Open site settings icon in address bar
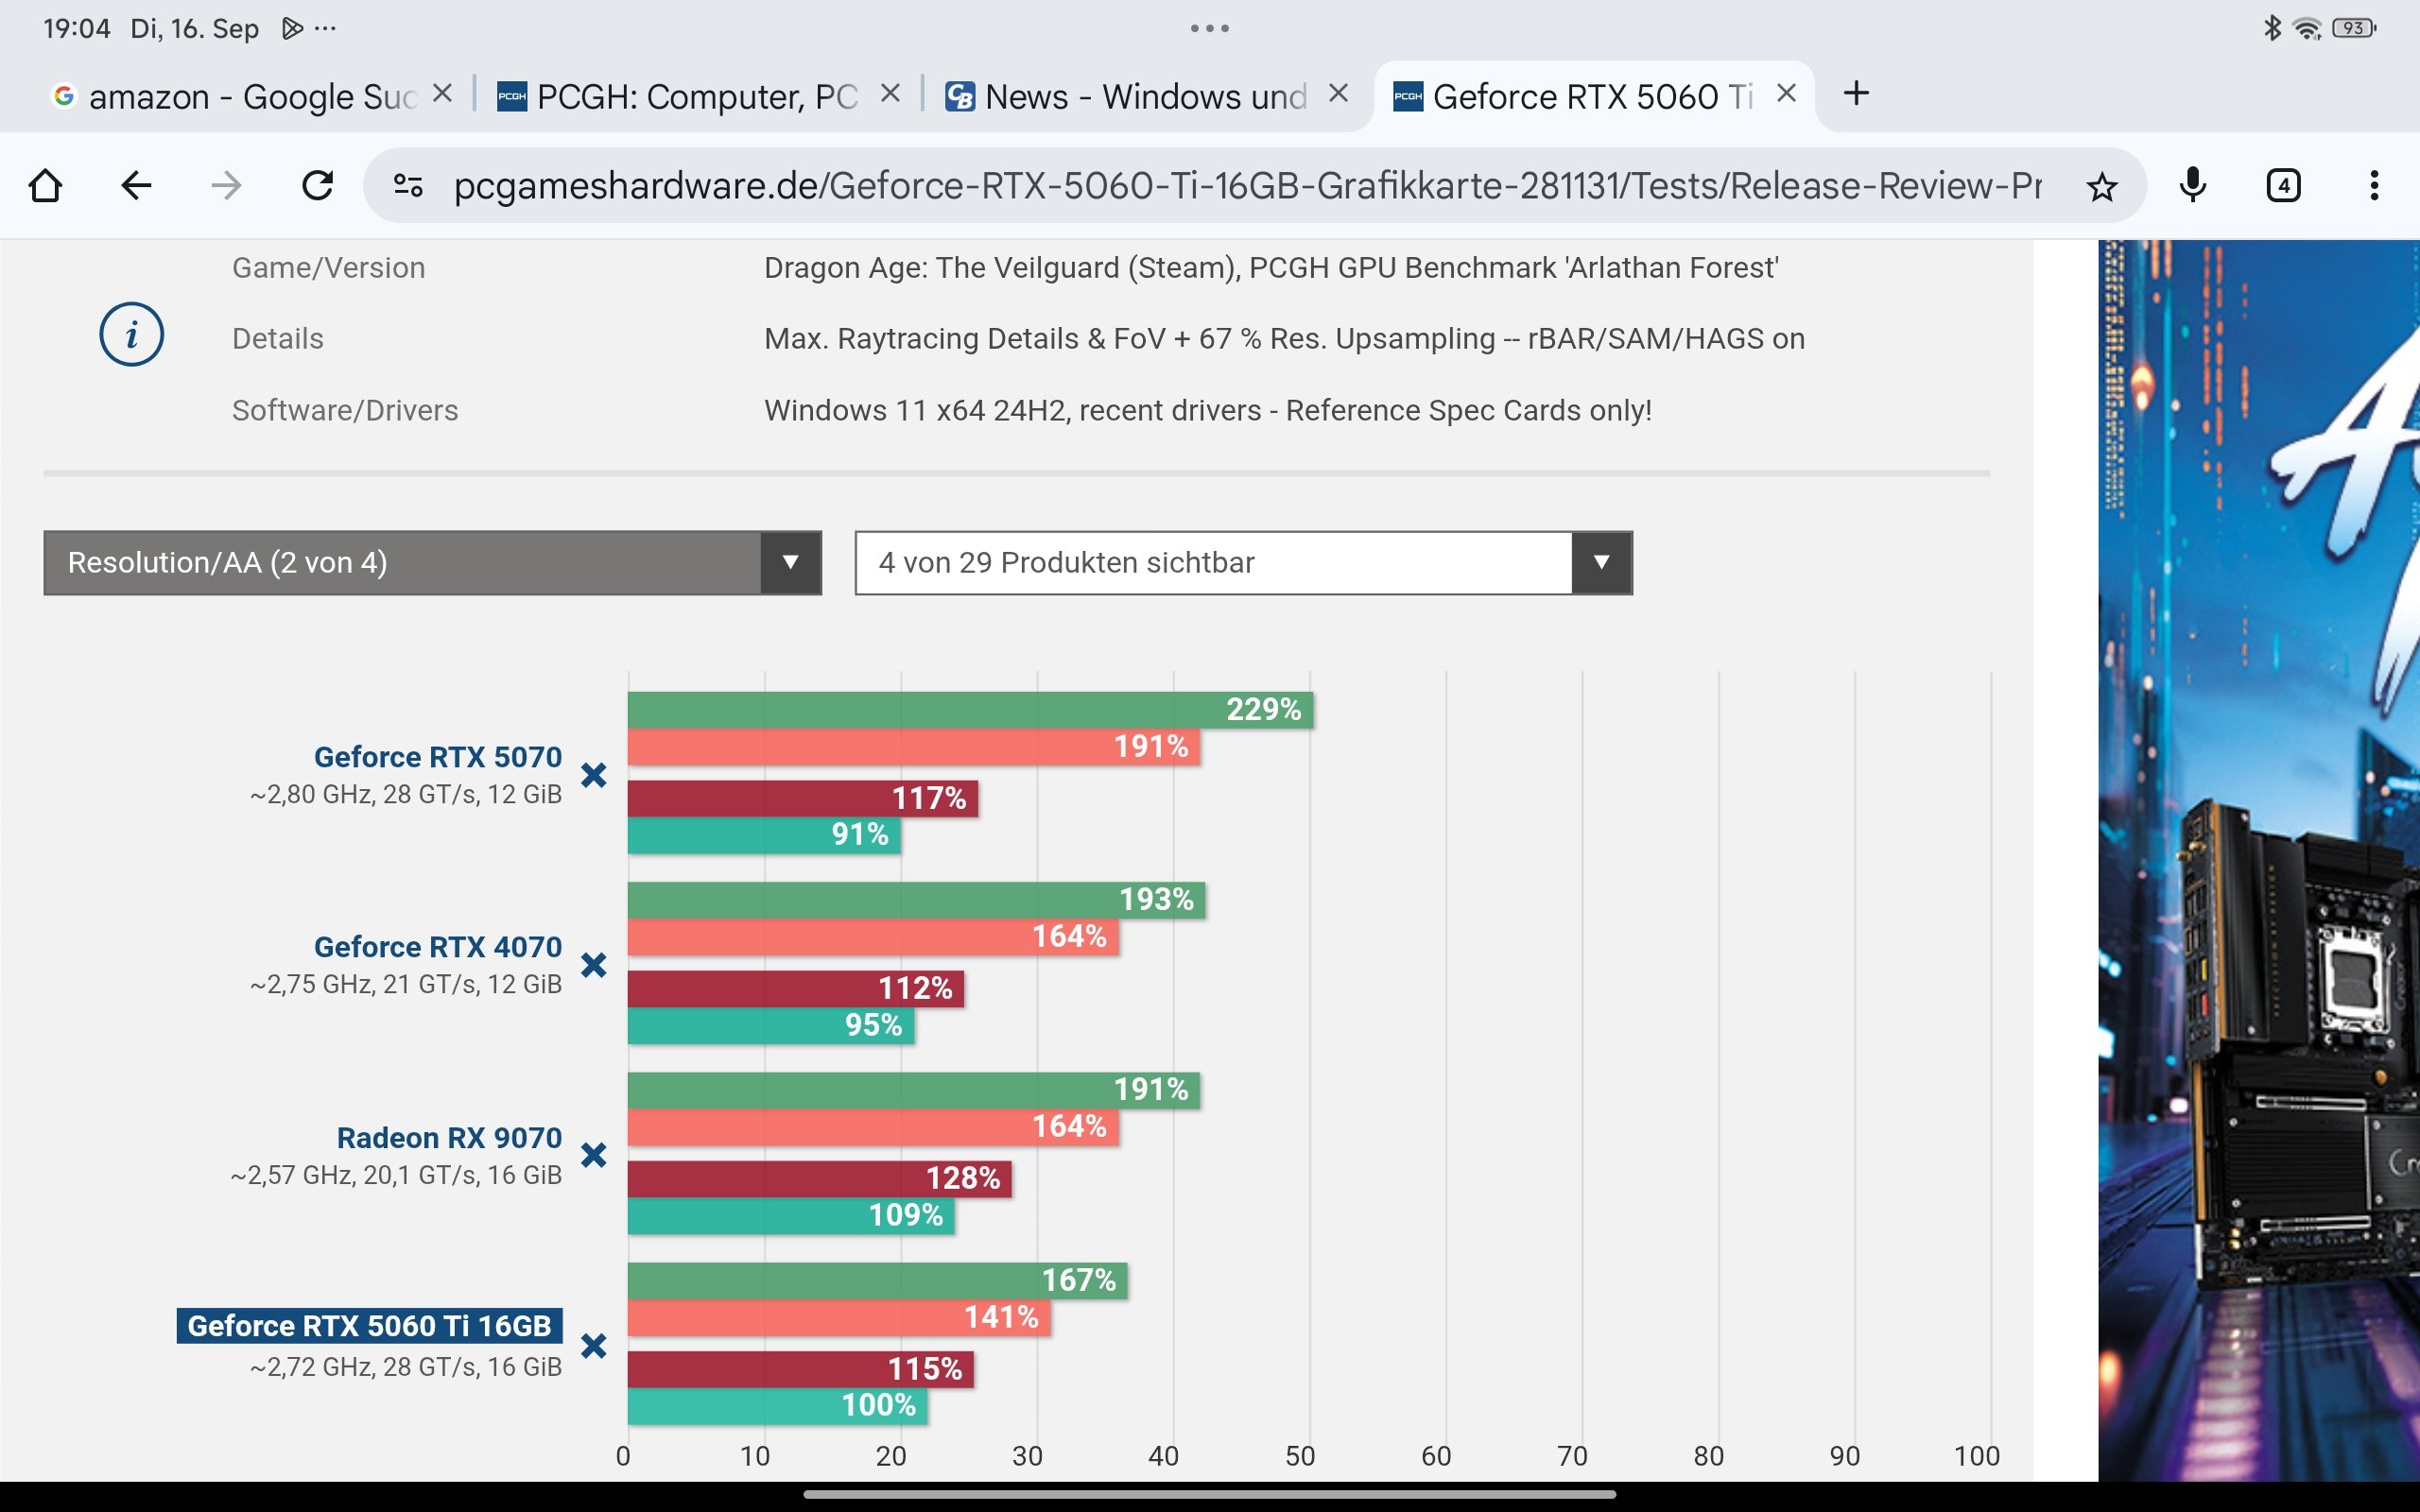The width and height of the screenshot is (2420, 1512). coord(408,186)
